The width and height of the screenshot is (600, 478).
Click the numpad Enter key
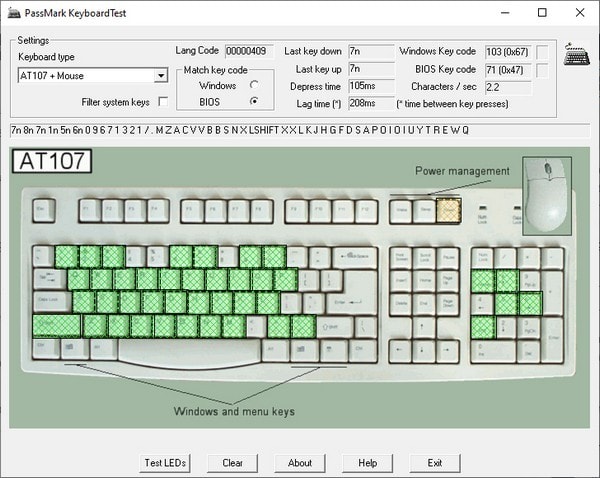pos(553,340)
